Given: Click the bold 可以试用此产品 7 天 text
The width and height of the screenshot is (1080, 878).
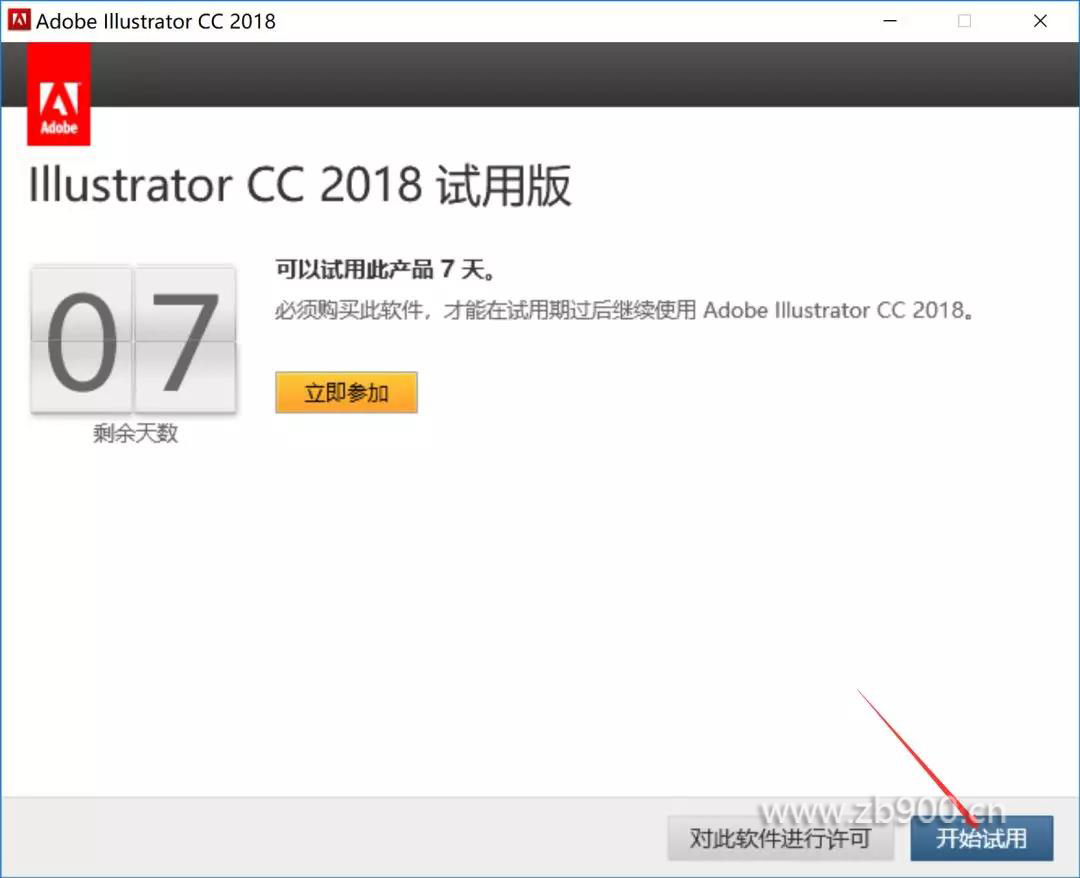Looking at the screenshot, I should [x=385, y=270].
